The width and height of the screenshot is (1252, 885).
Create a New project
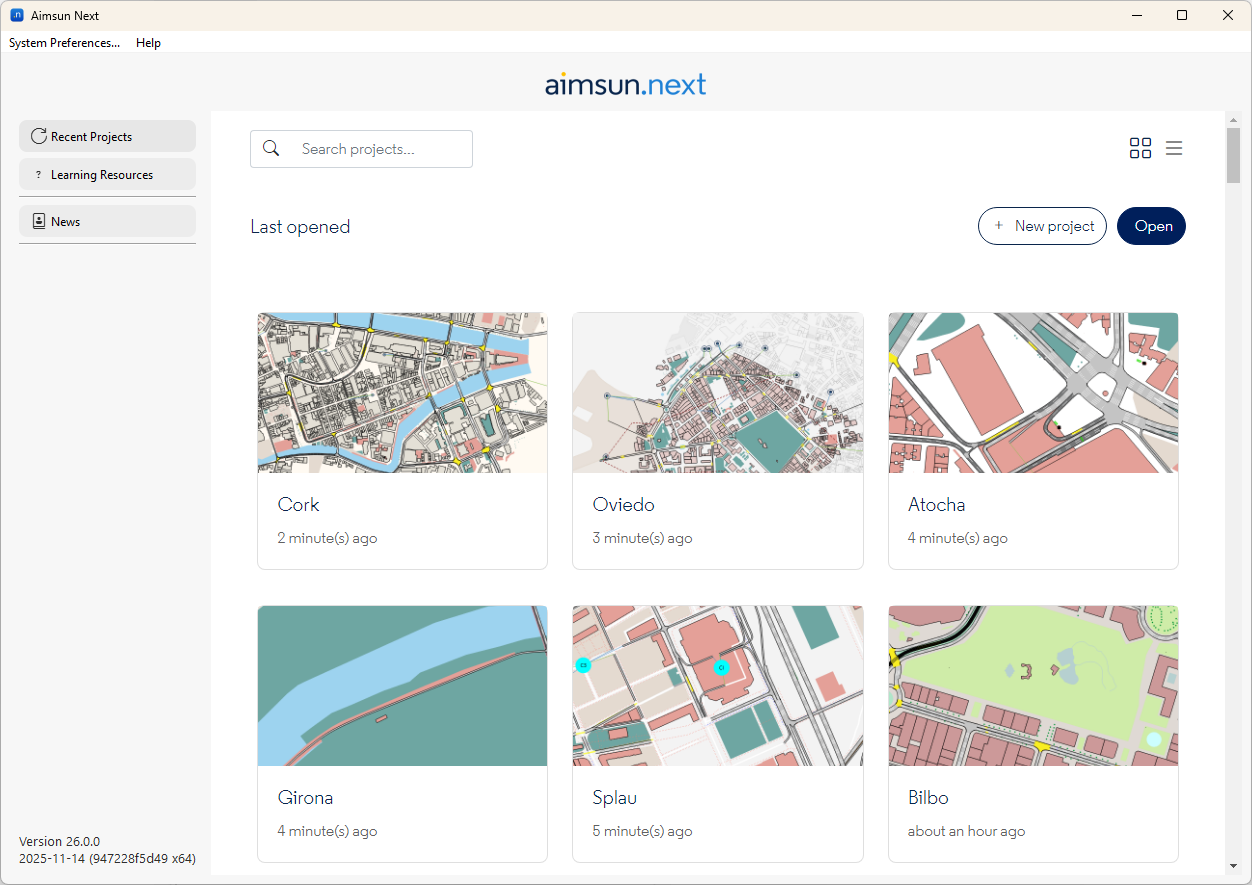coord(1042,226)
